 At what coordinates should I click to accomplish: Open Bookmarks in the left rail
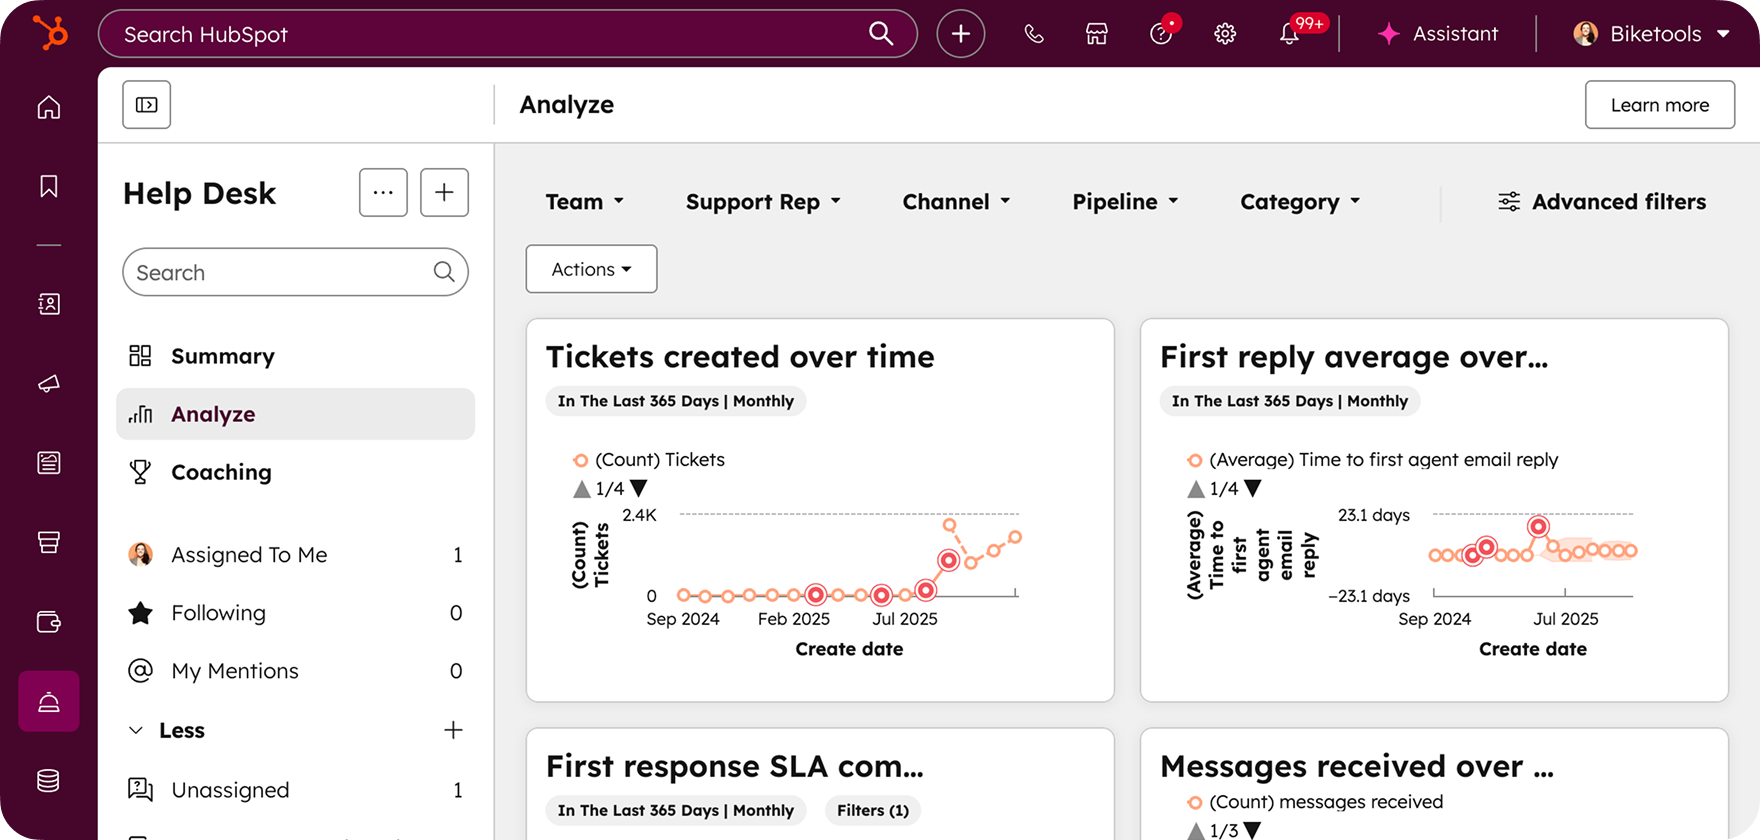coord(49,186)
